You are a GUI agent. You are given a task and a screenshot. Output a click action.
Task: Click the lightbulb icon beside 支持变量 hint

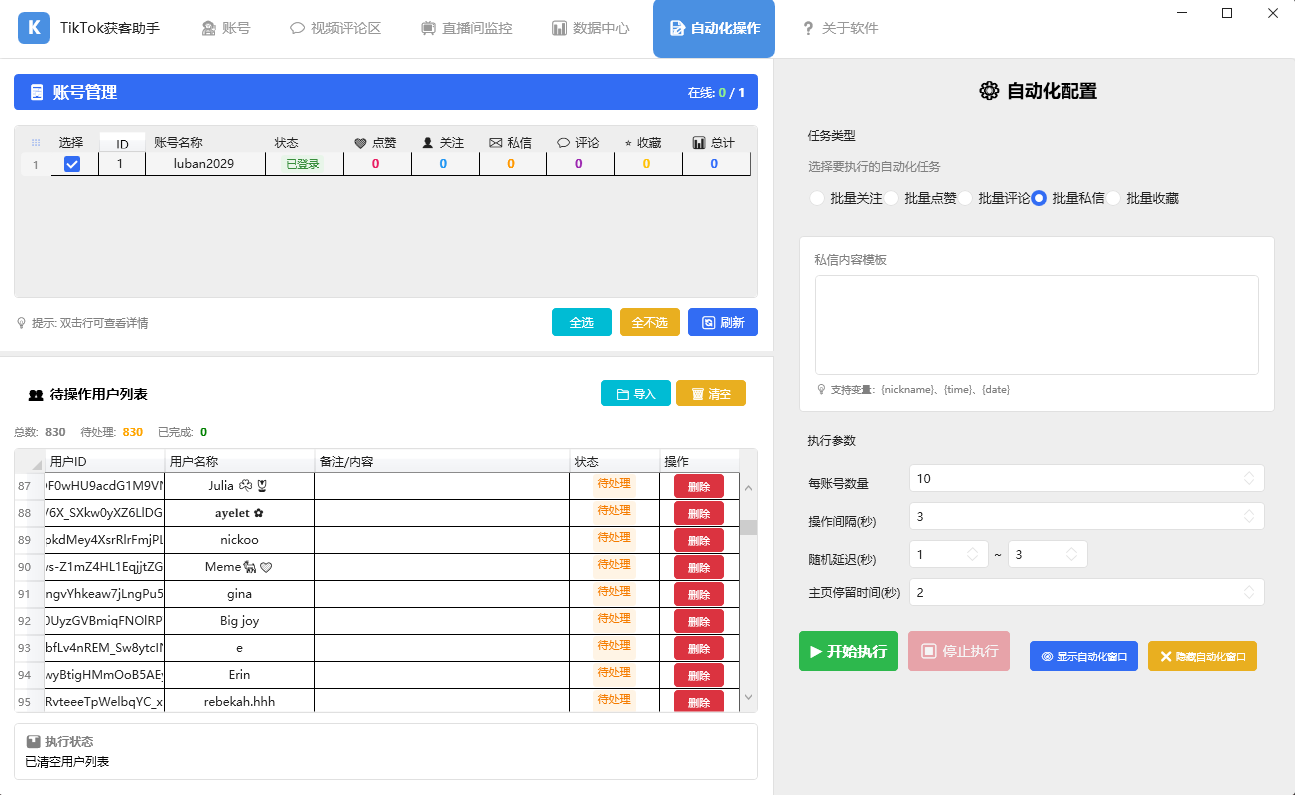coord(822,389)
